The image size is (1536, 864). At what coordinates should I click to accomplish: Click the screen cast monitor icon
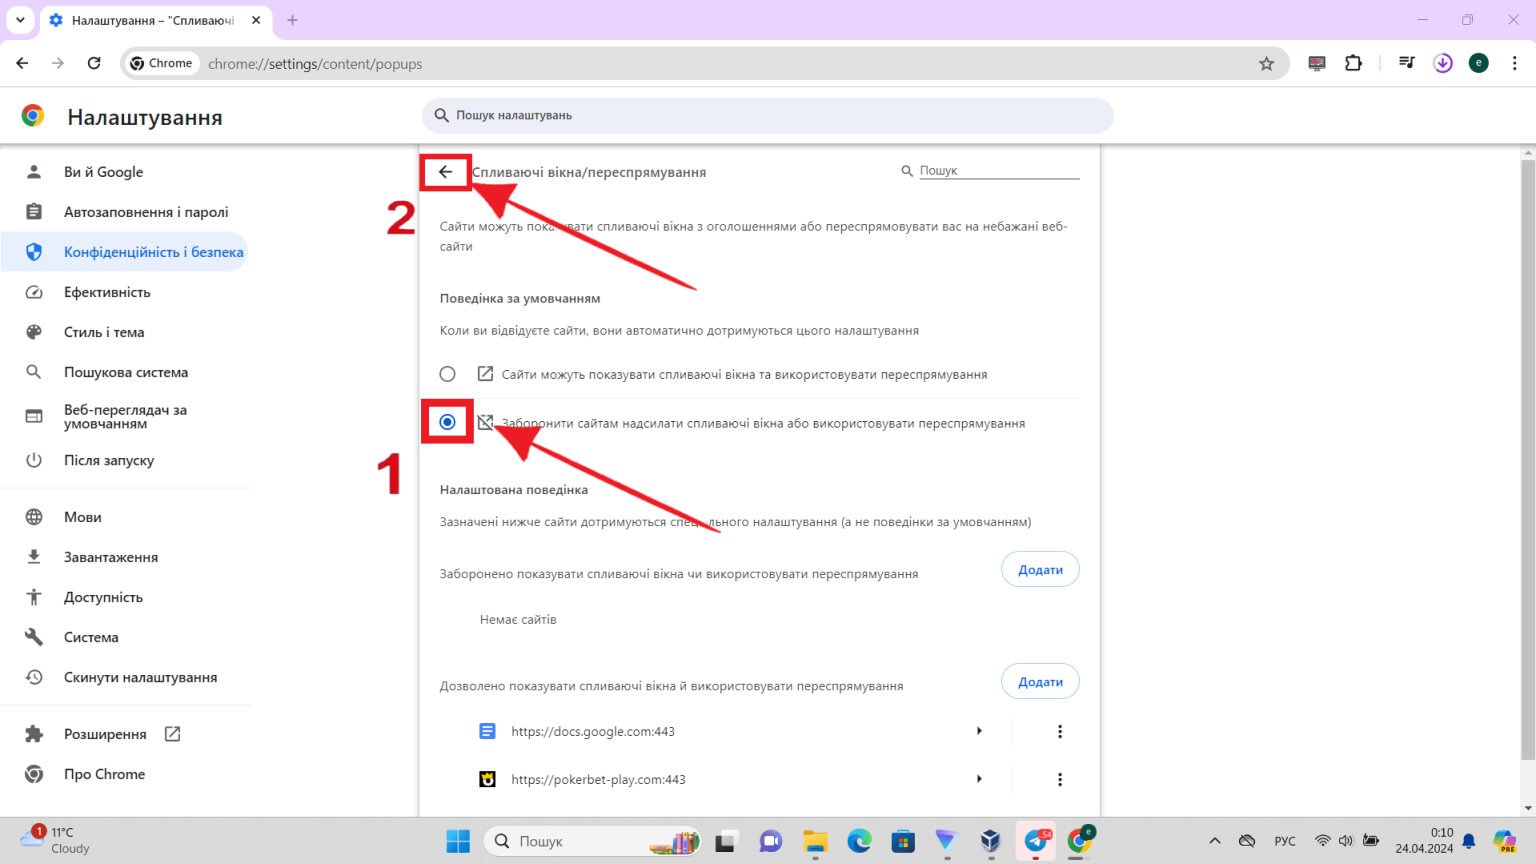(1316, 62)
